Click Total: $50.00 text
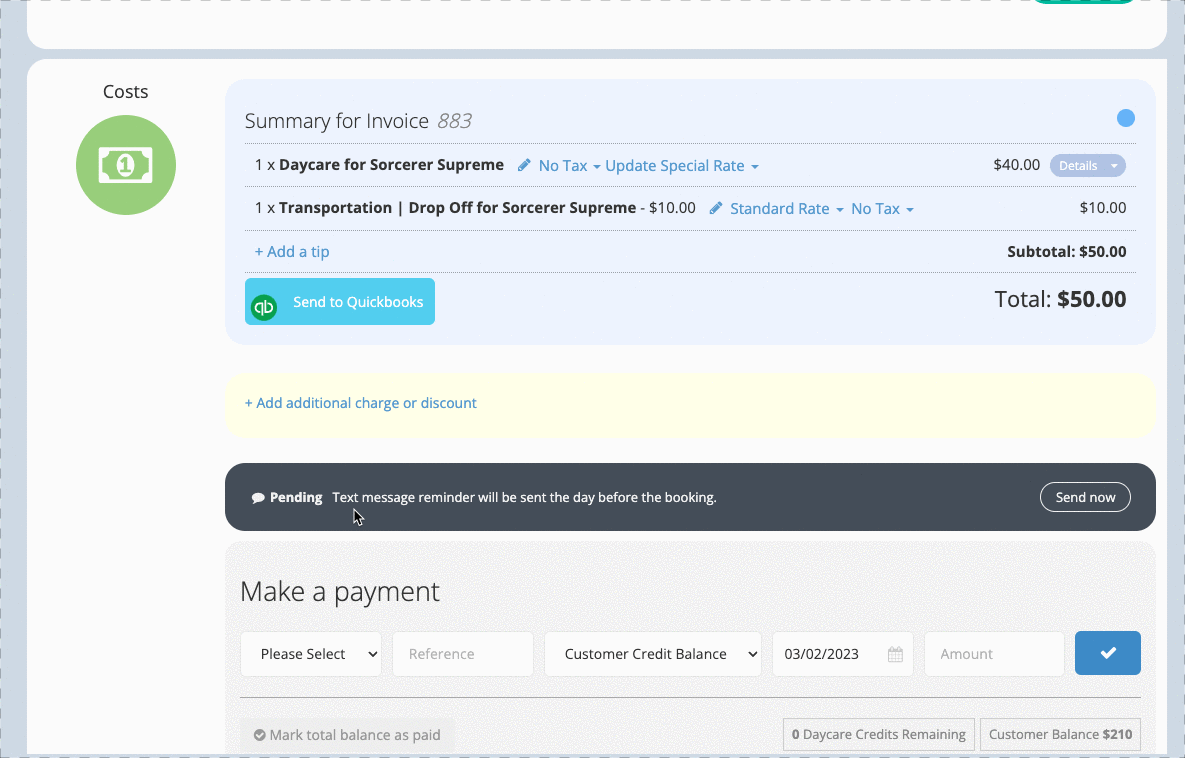Viewport: 1185px width, 758px height. tap(1060, 299)
